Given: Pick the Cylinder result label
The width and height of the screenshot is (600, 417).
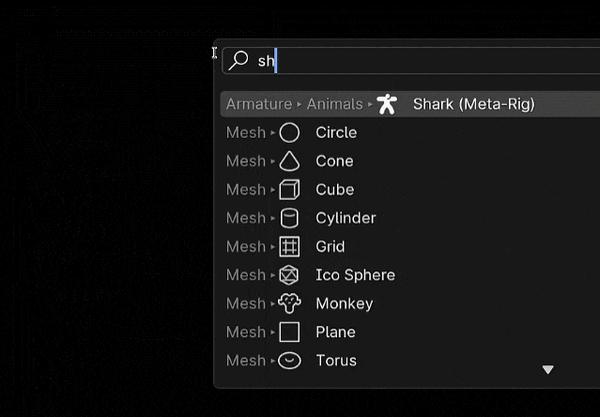Looking at the screenshot, I should [346, 218].
